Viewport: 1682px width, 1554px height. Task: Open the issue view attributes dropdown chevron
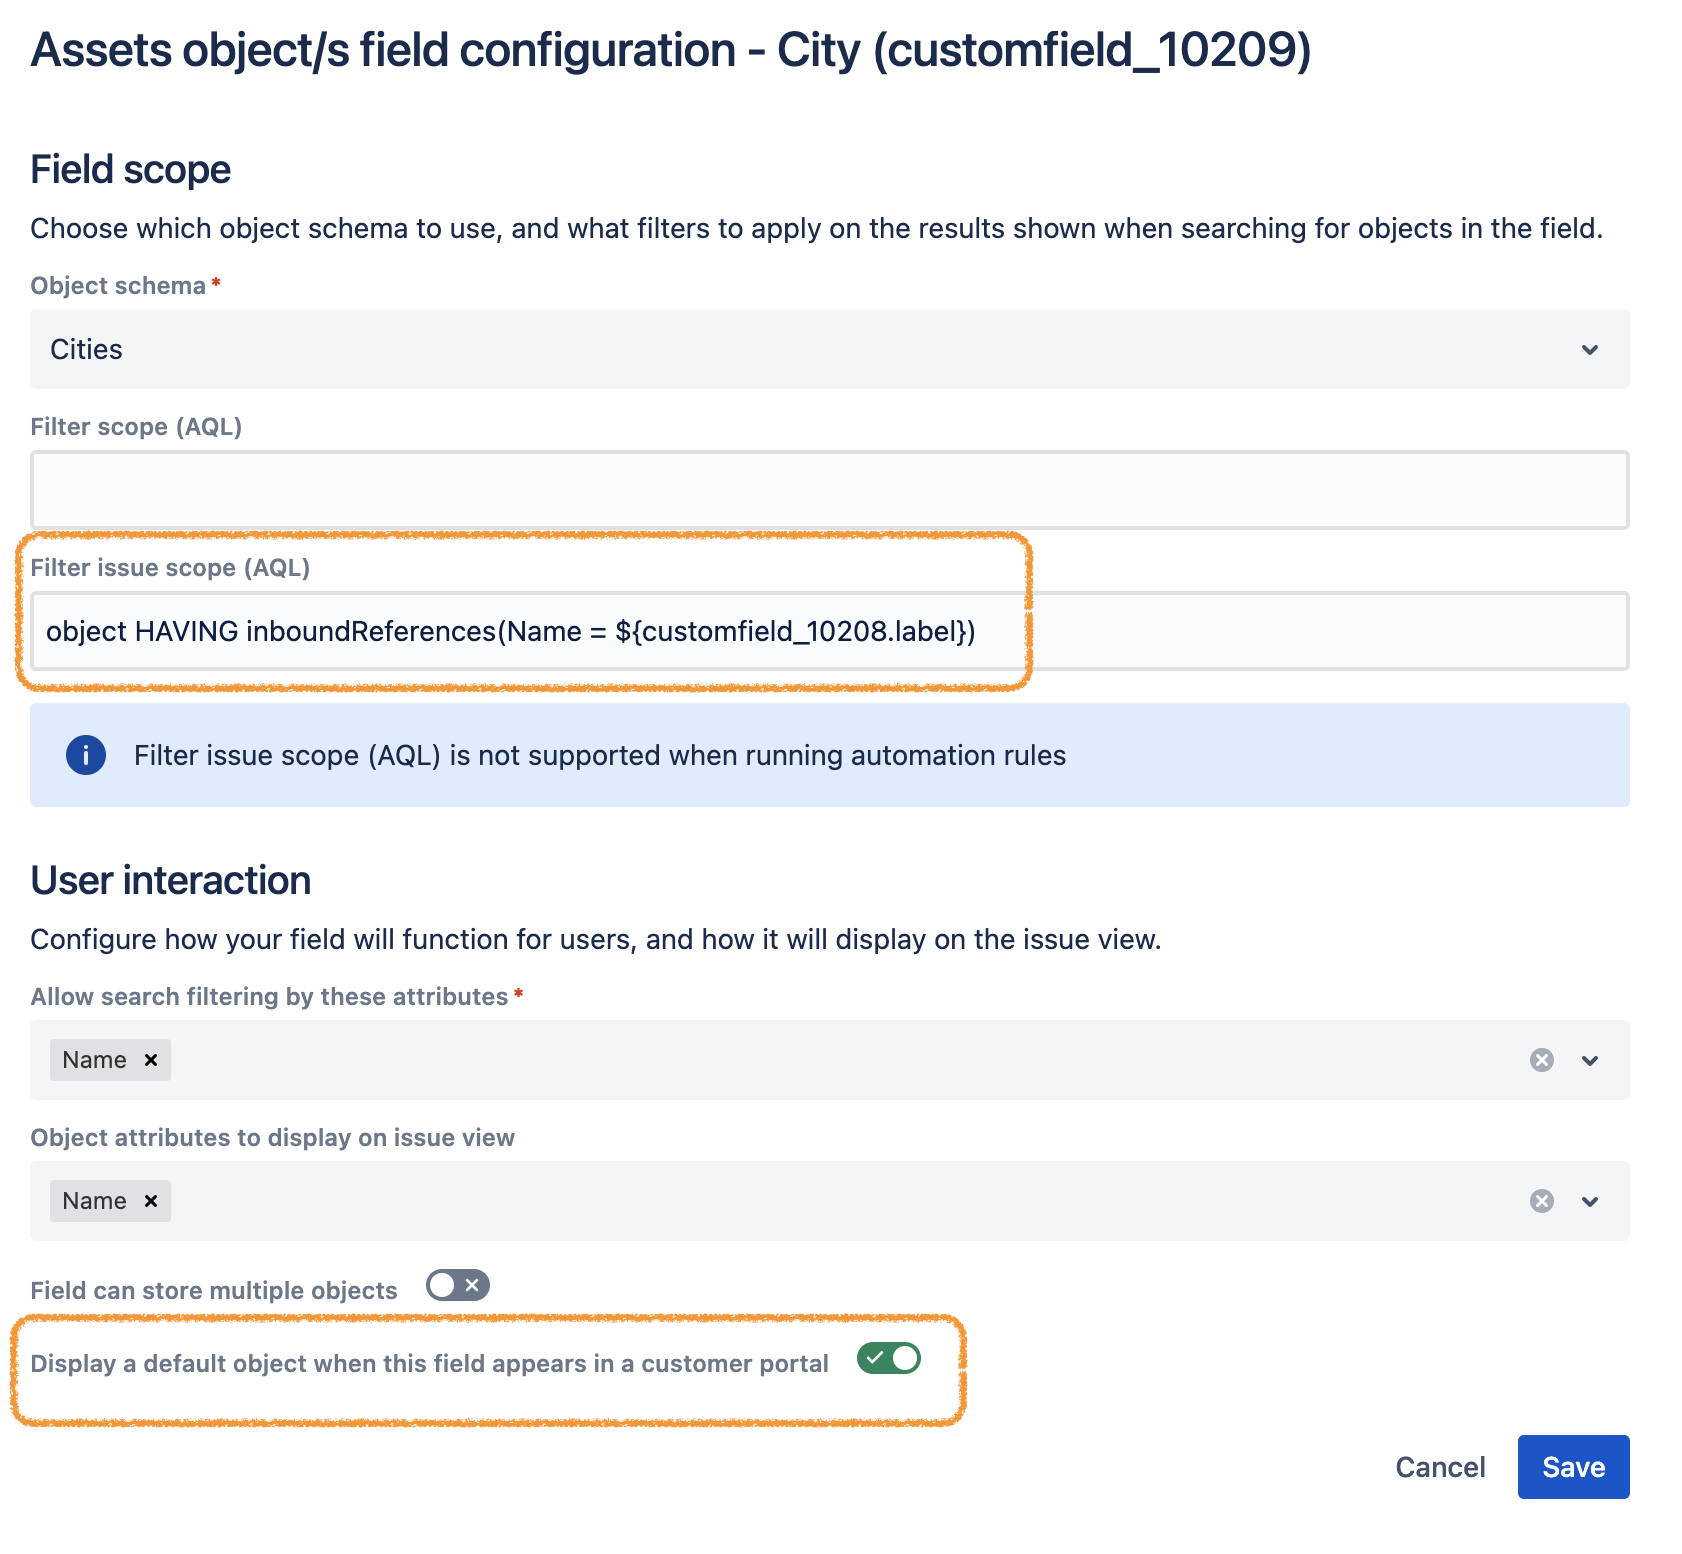tap(1590, 1201)
